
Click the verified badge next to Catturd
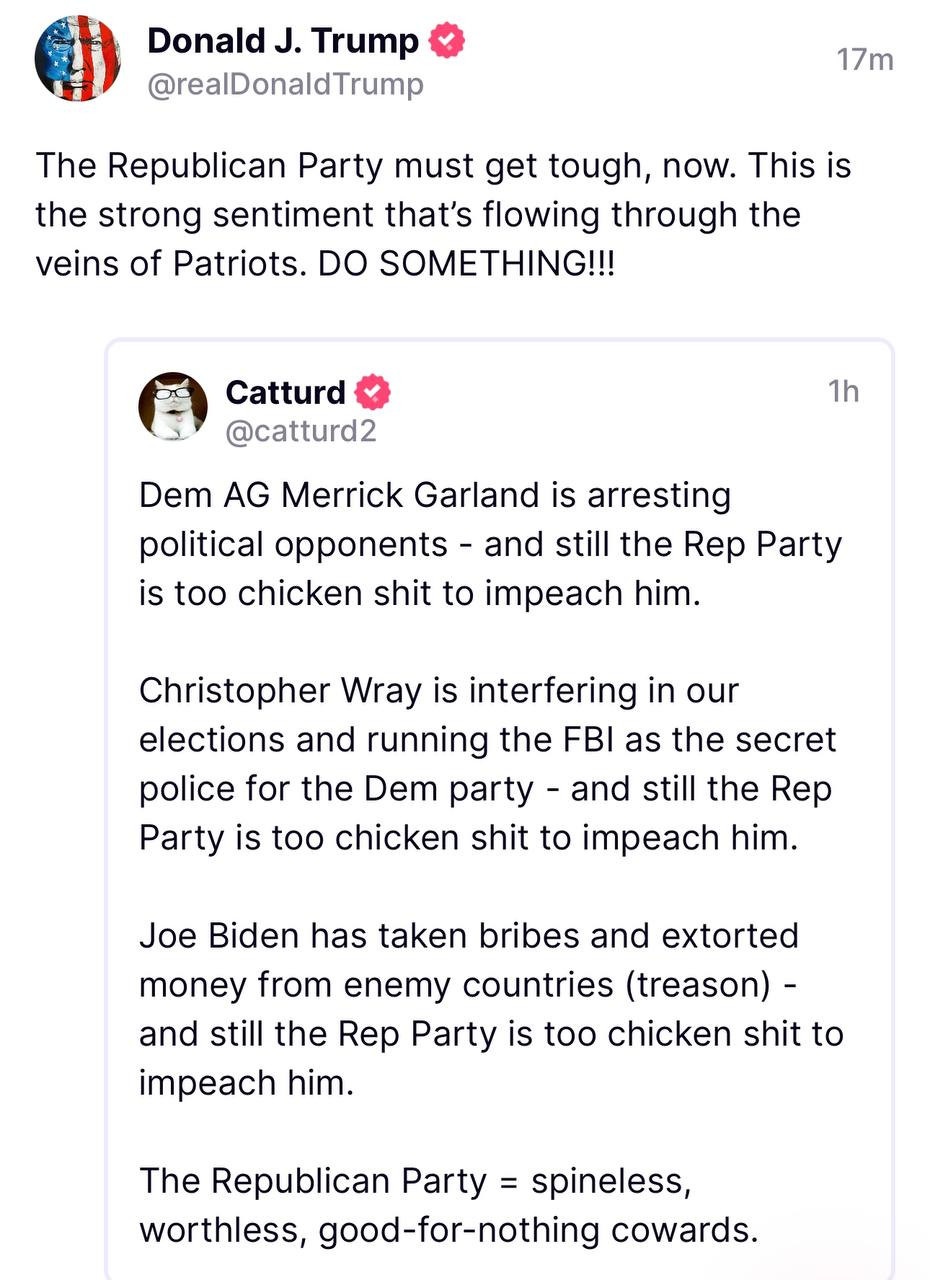coord(372,392)
